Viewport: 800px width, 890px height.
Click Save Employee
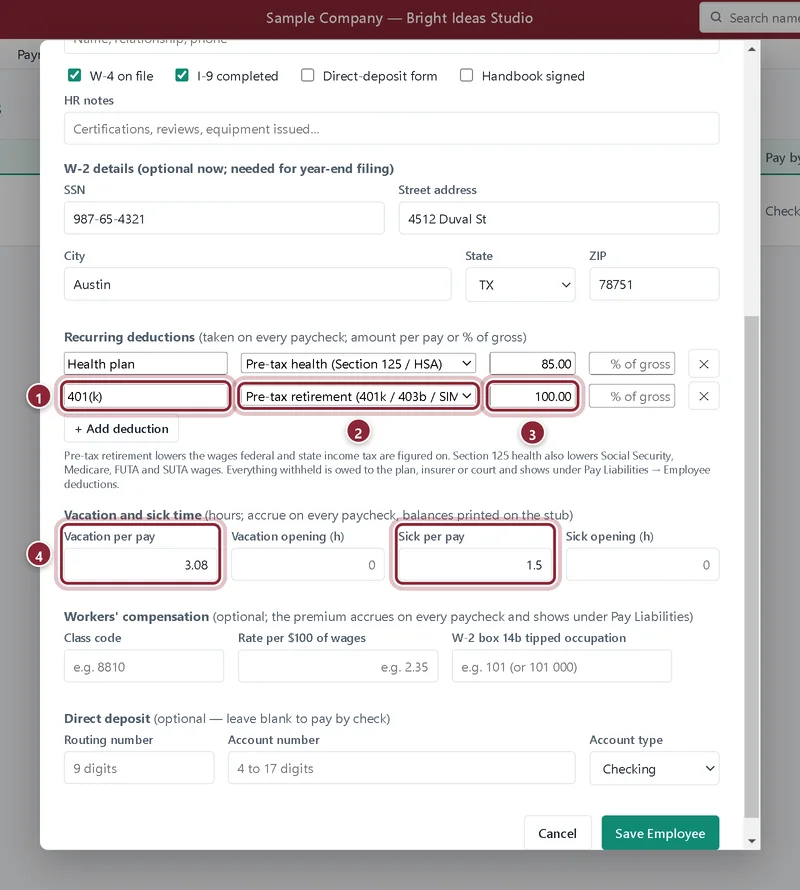tap(660, 833)
